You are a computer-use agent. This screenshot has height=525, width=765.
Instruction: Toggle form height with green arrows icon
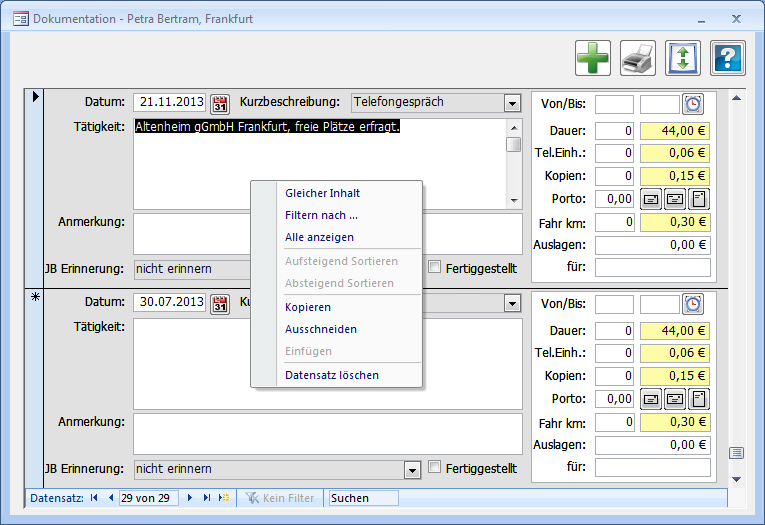point(683,58)
